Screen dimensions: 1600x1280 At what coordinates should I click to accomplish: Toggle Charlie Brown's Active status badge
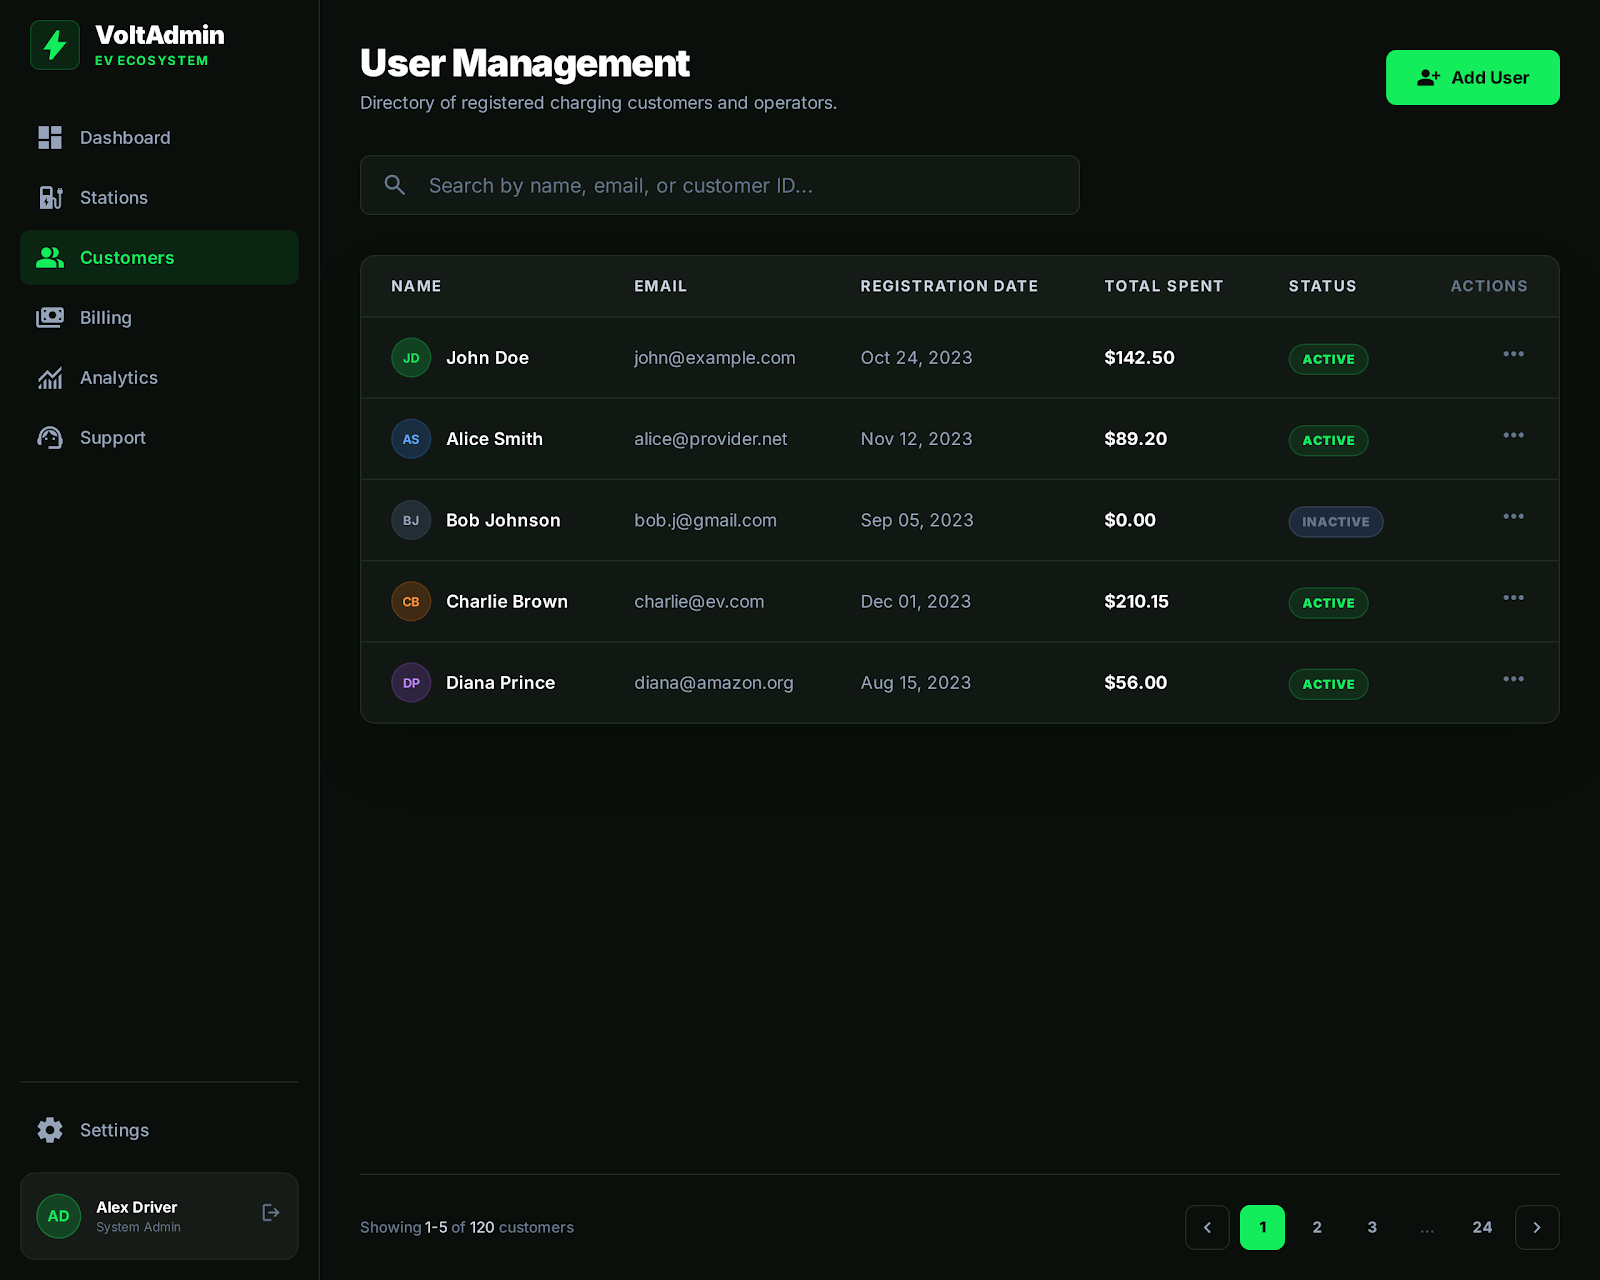[1328, 603]
